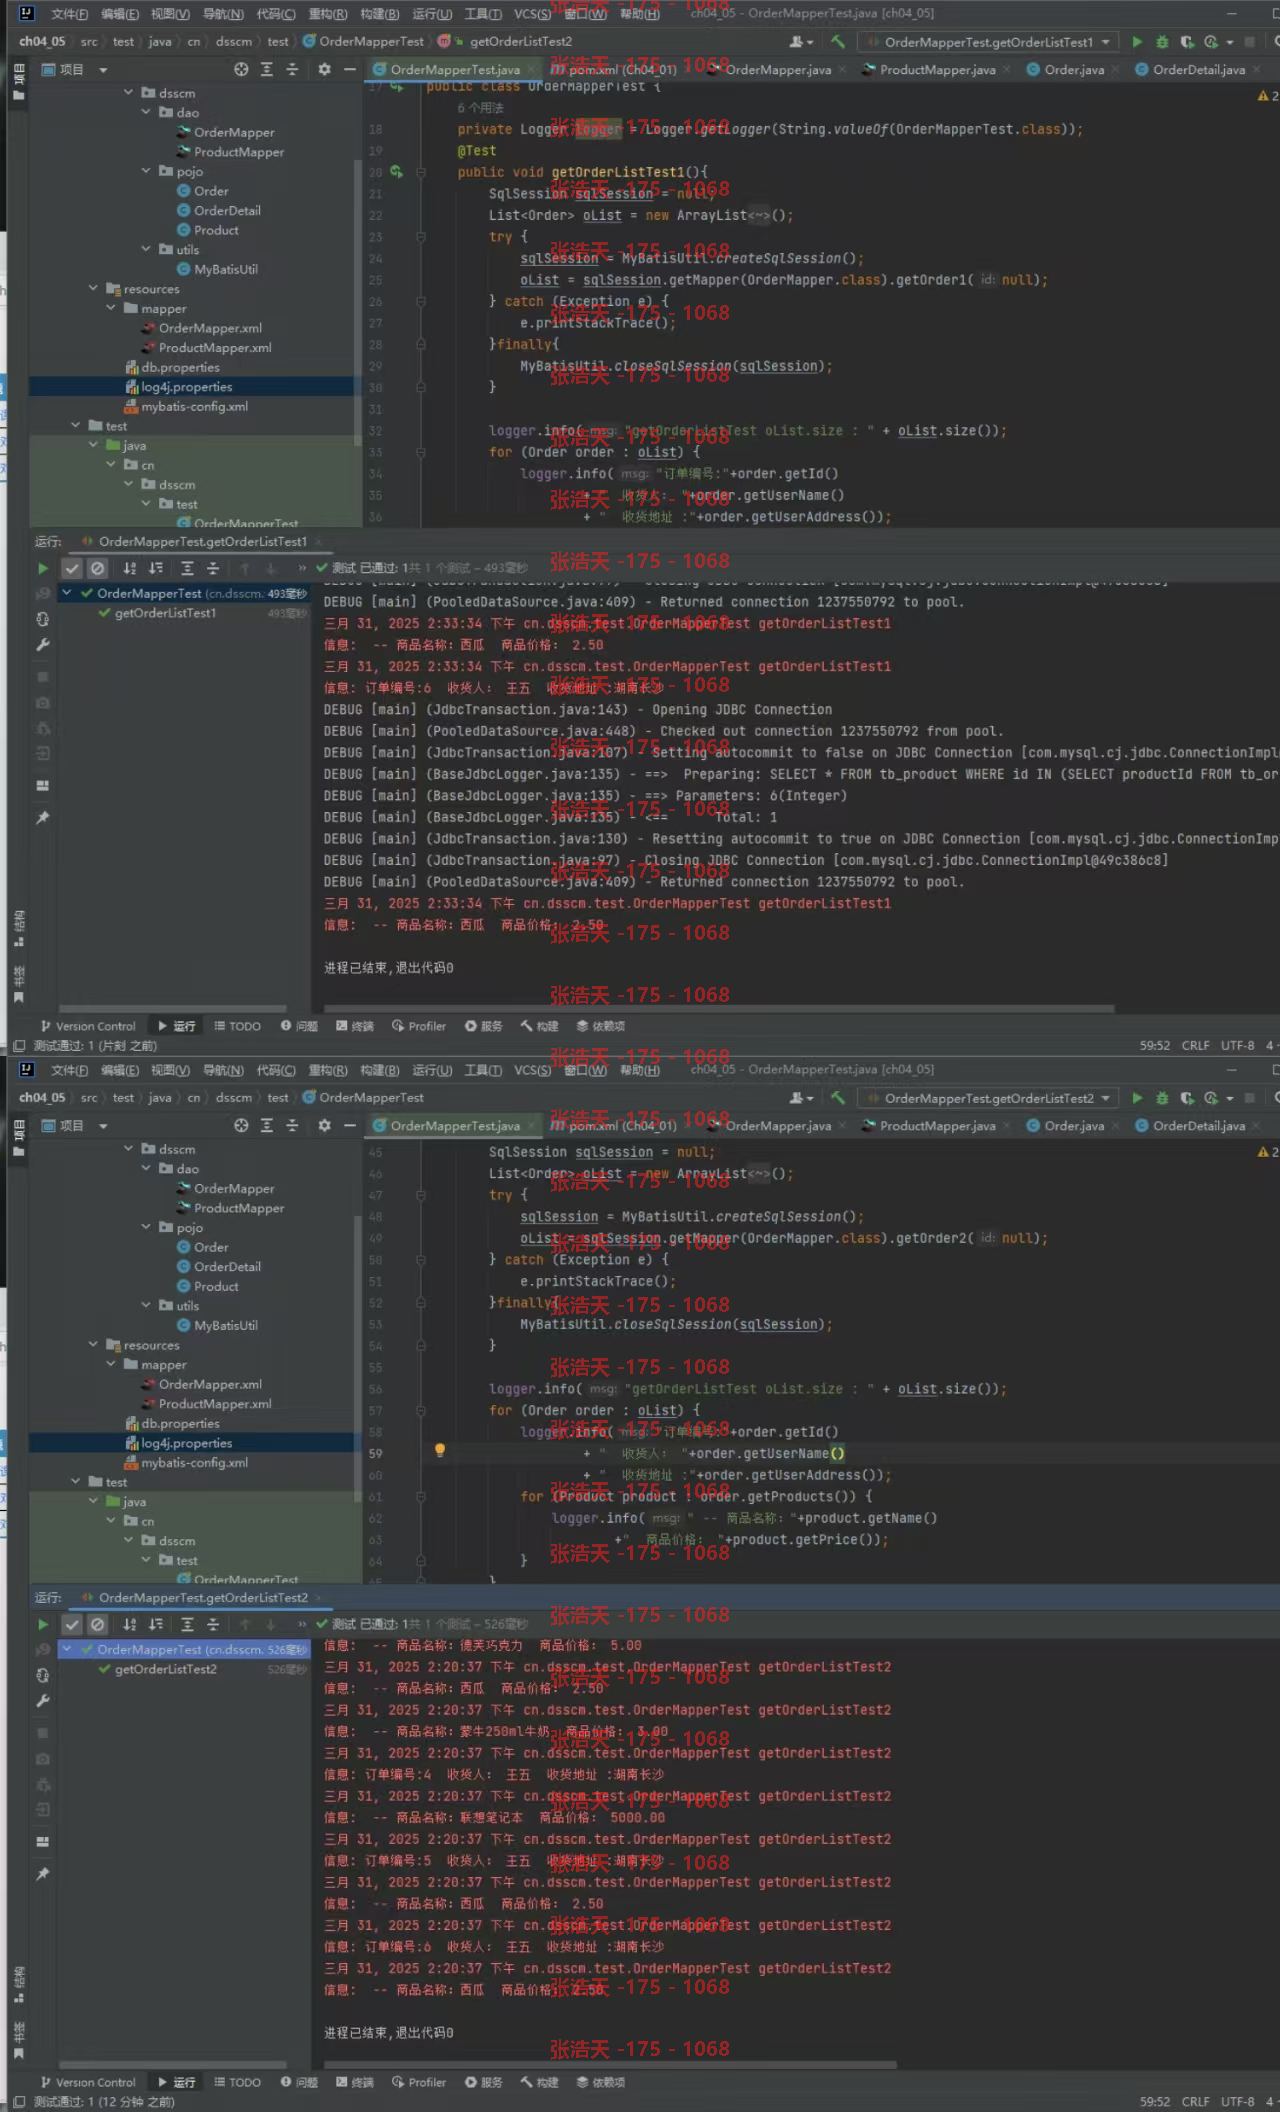Click Collapse All icon in top Run panel toolbar
The width and height of the screenshot is (1280, 2112).
[213, 568]
